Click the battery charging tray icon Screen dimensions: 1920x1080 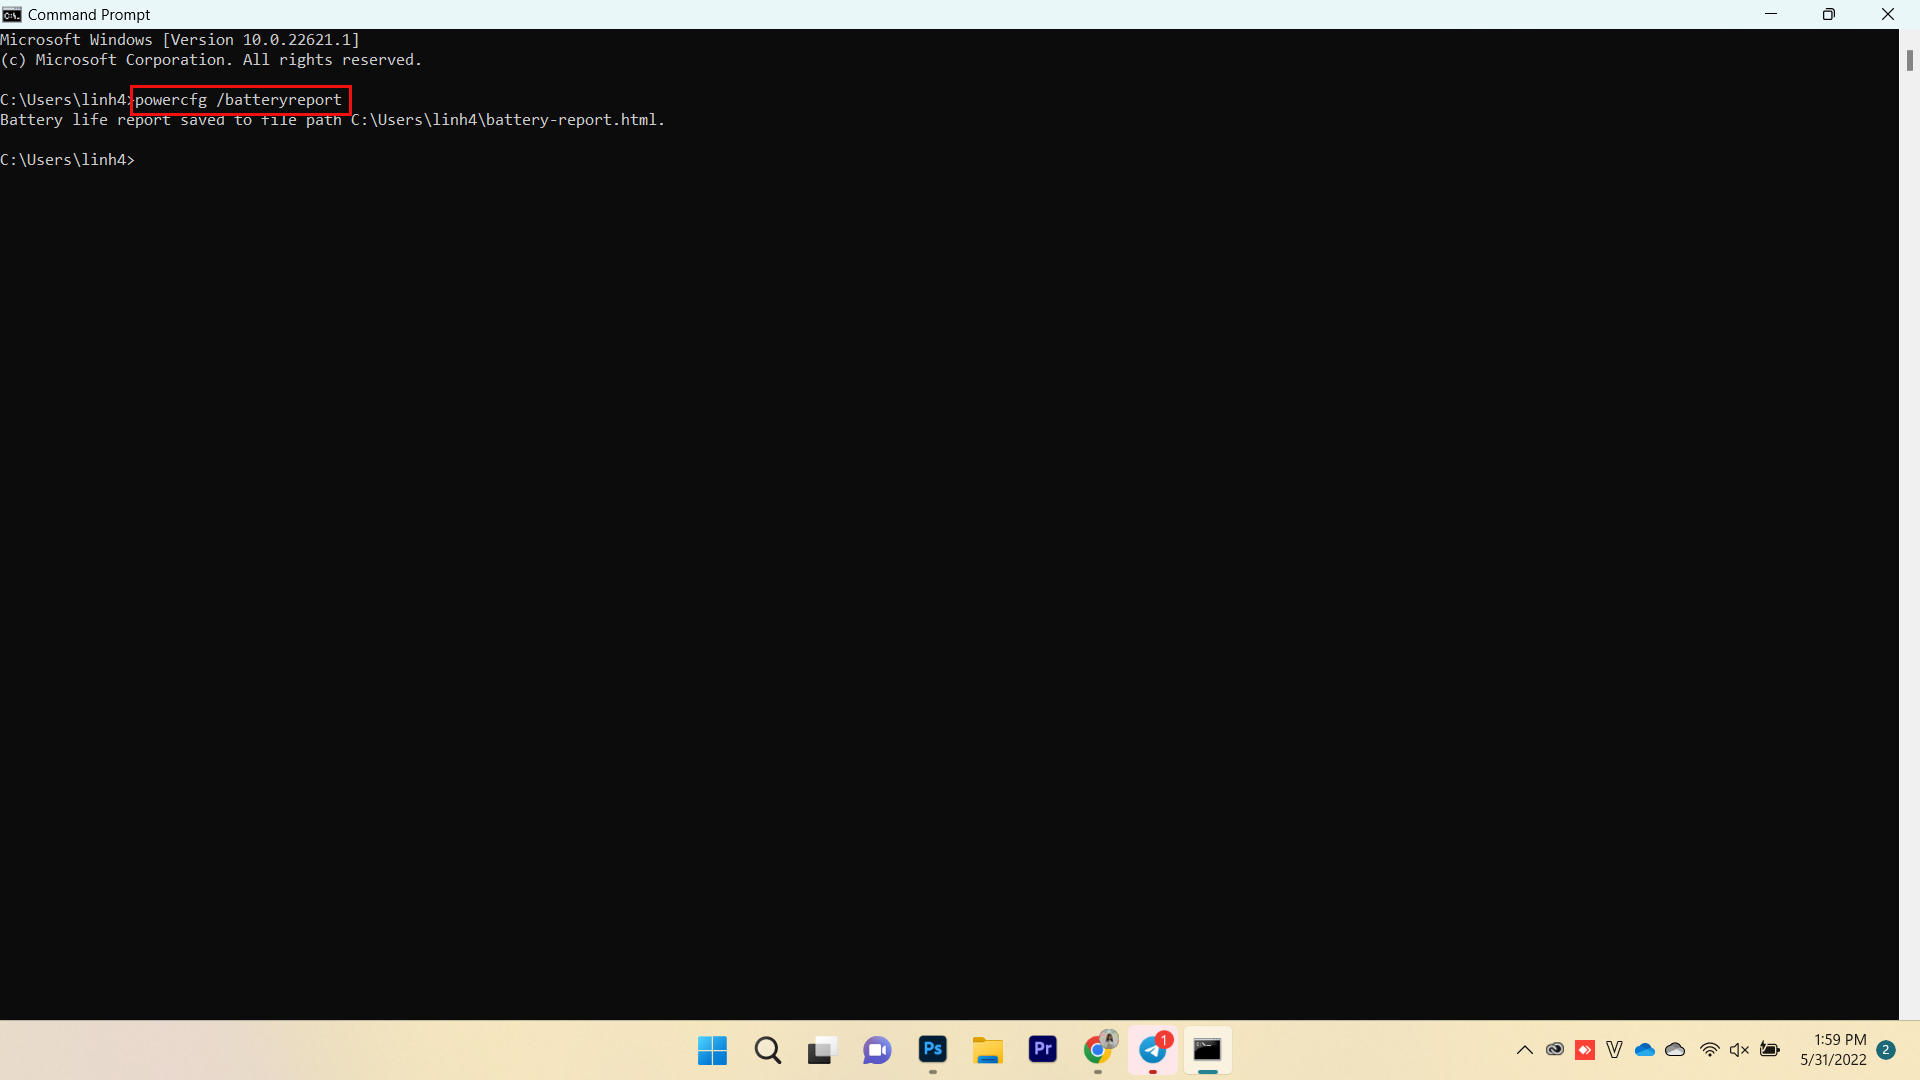point(1770,1050)
